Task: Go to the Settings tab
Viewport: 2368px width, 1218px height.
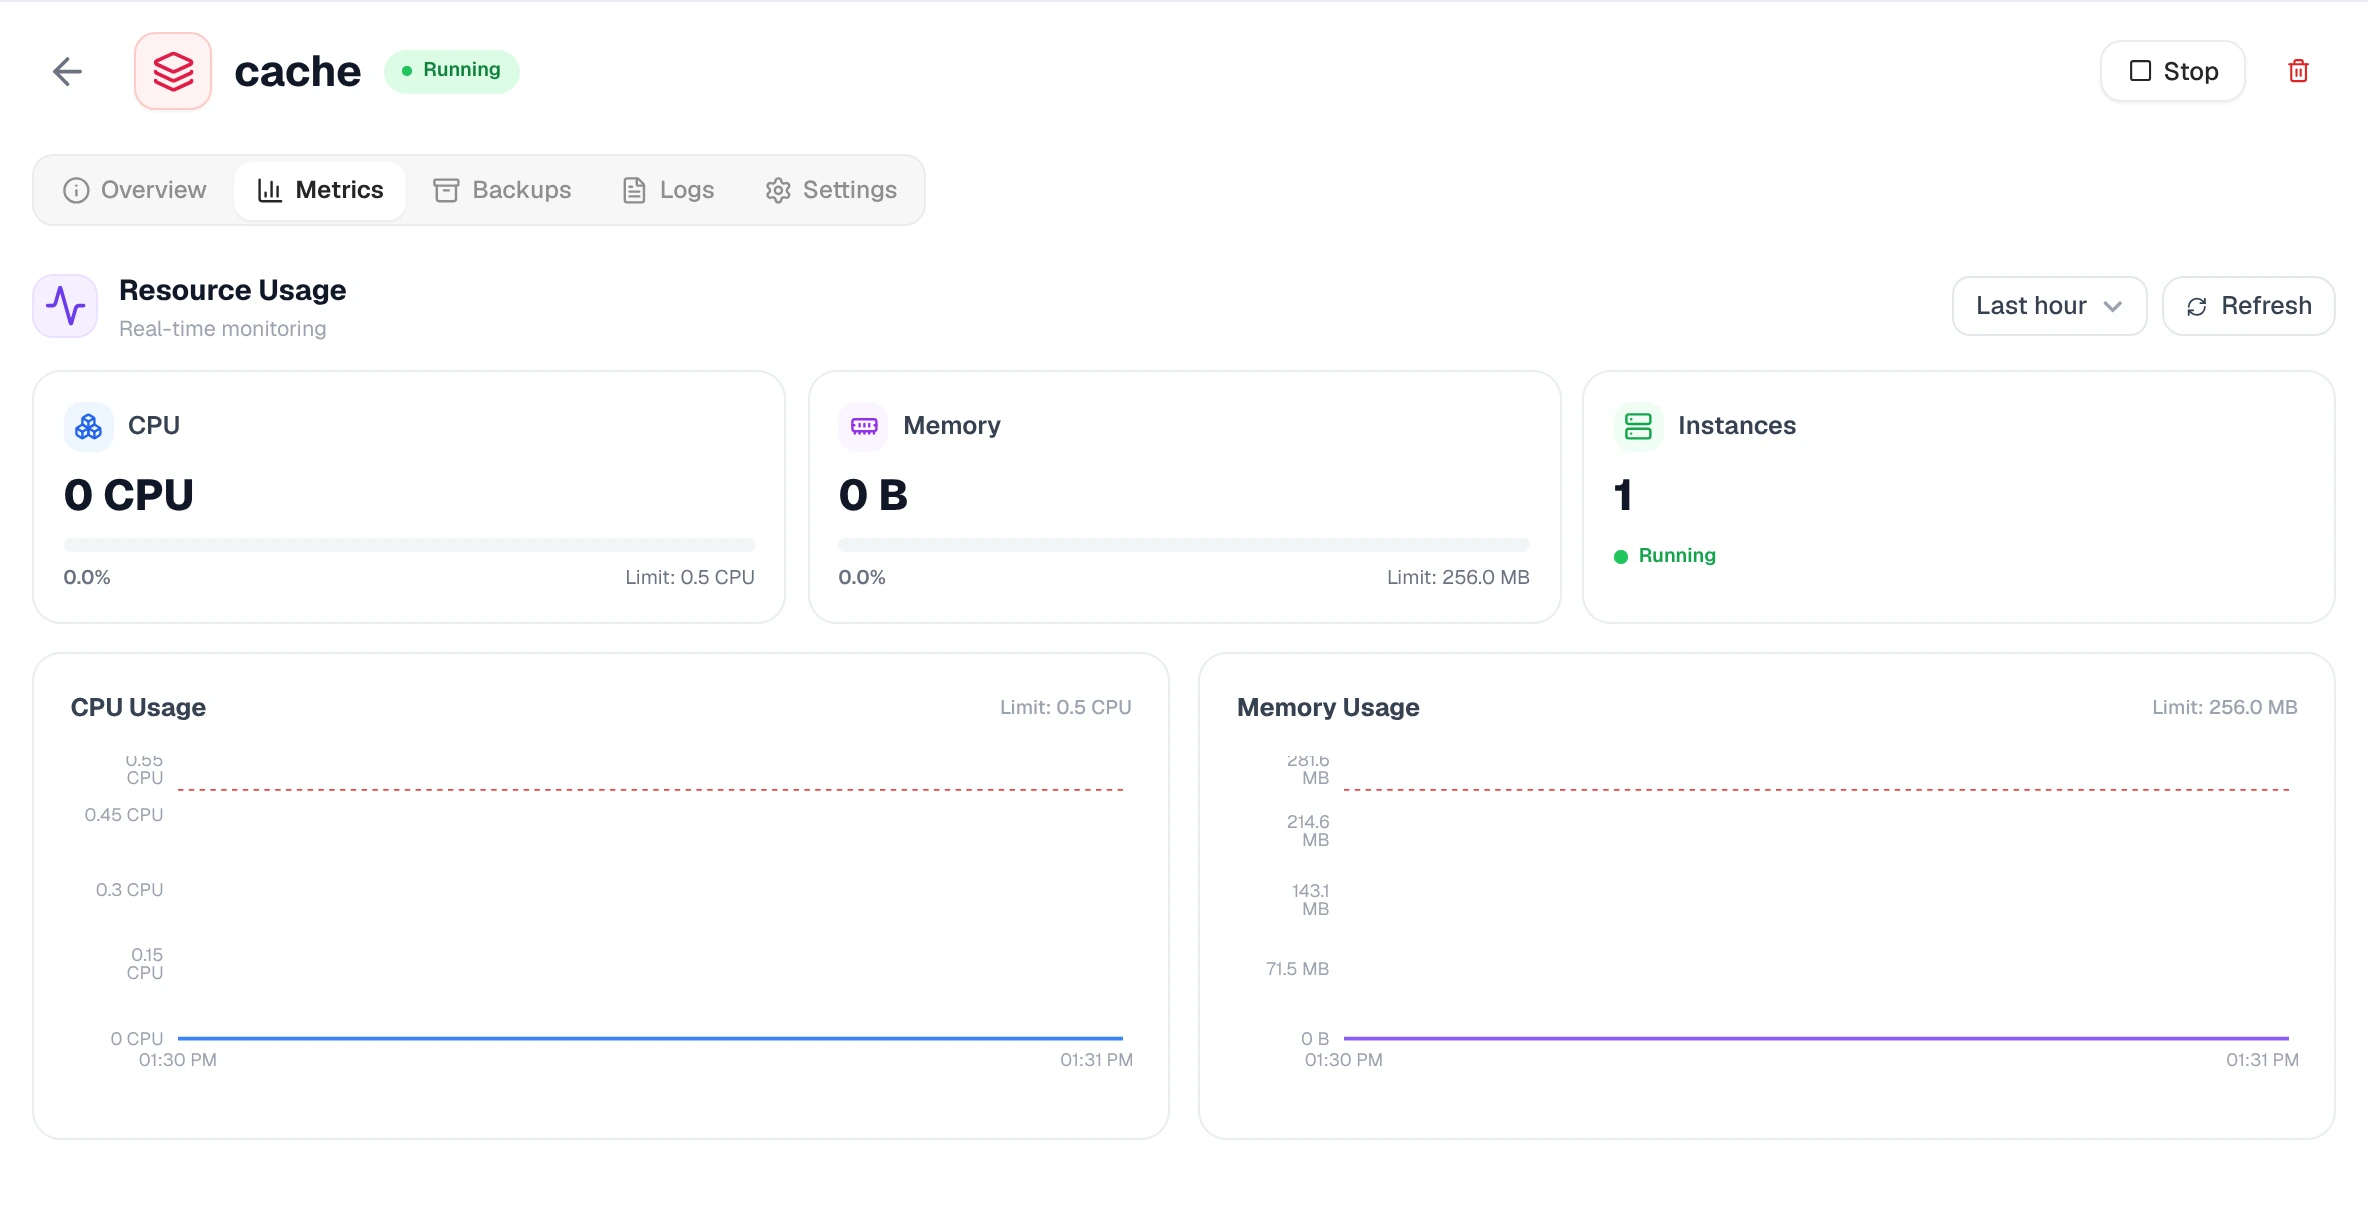Action: (831, 190)
